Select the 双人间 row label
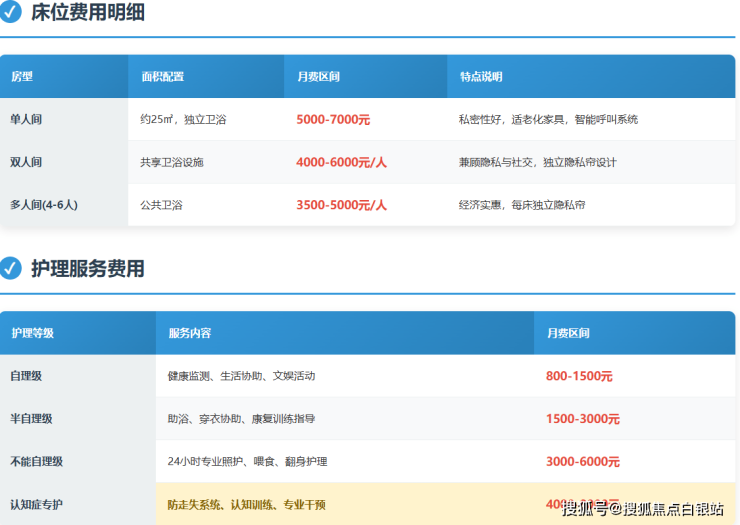Screen dimensions: 740x525 tap(26, 162)
